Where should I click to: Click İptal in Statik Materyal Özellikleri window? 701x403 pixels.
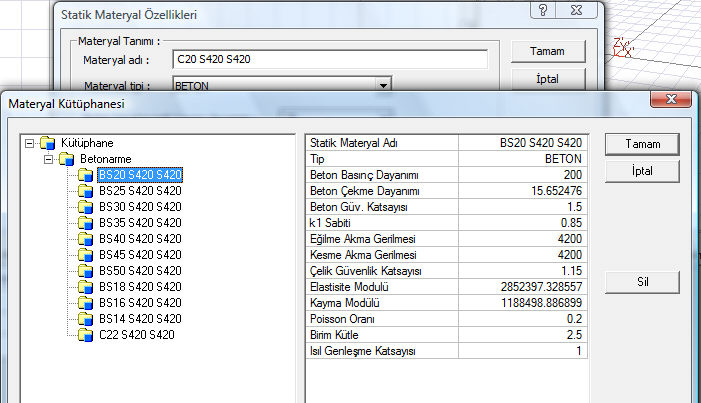click(x=548, y=79)
